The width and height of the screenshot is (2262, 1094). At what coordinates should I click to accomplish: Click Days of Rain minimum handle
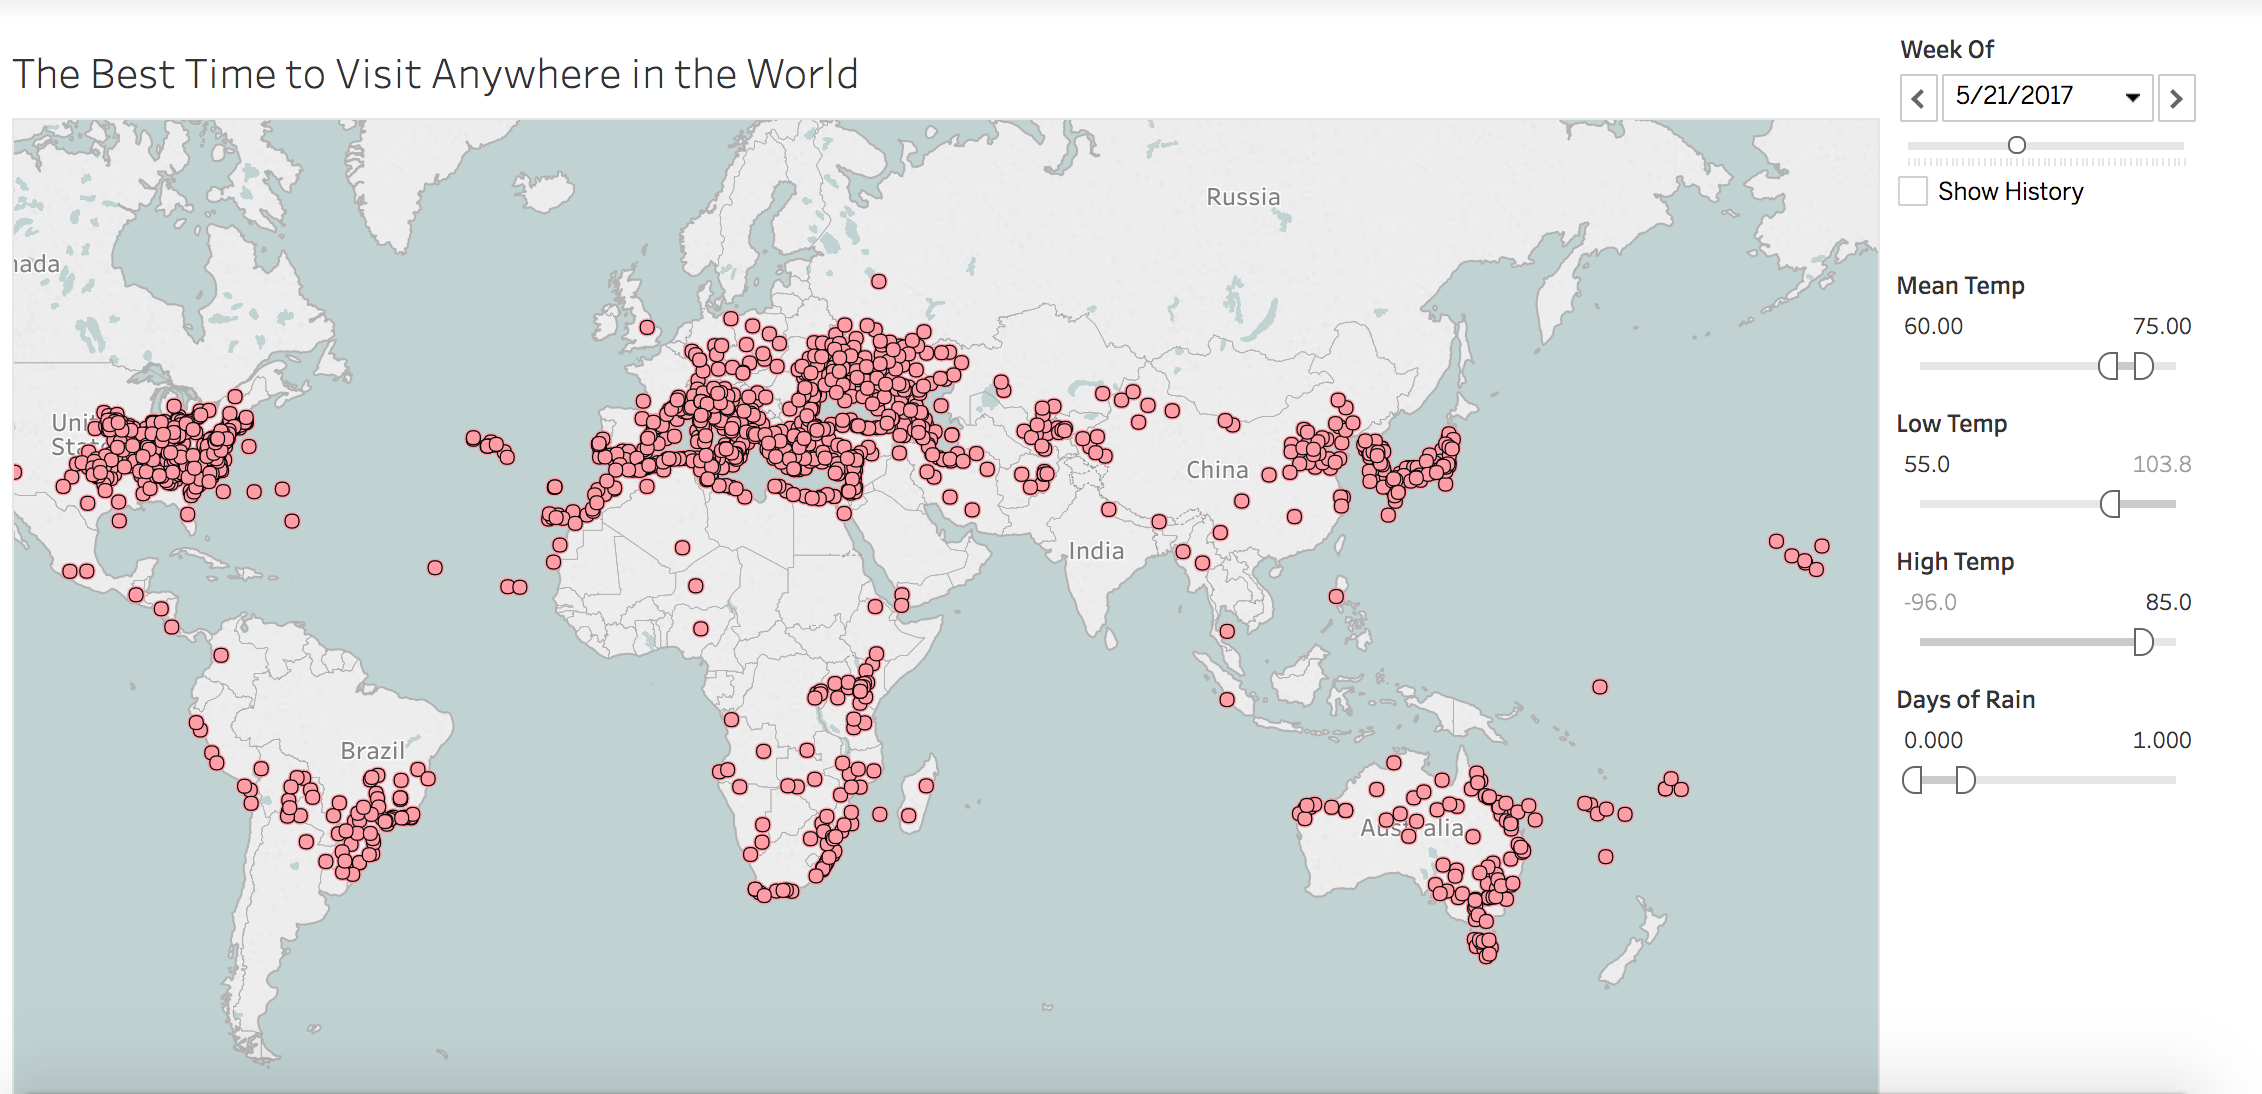(1912, 780)
